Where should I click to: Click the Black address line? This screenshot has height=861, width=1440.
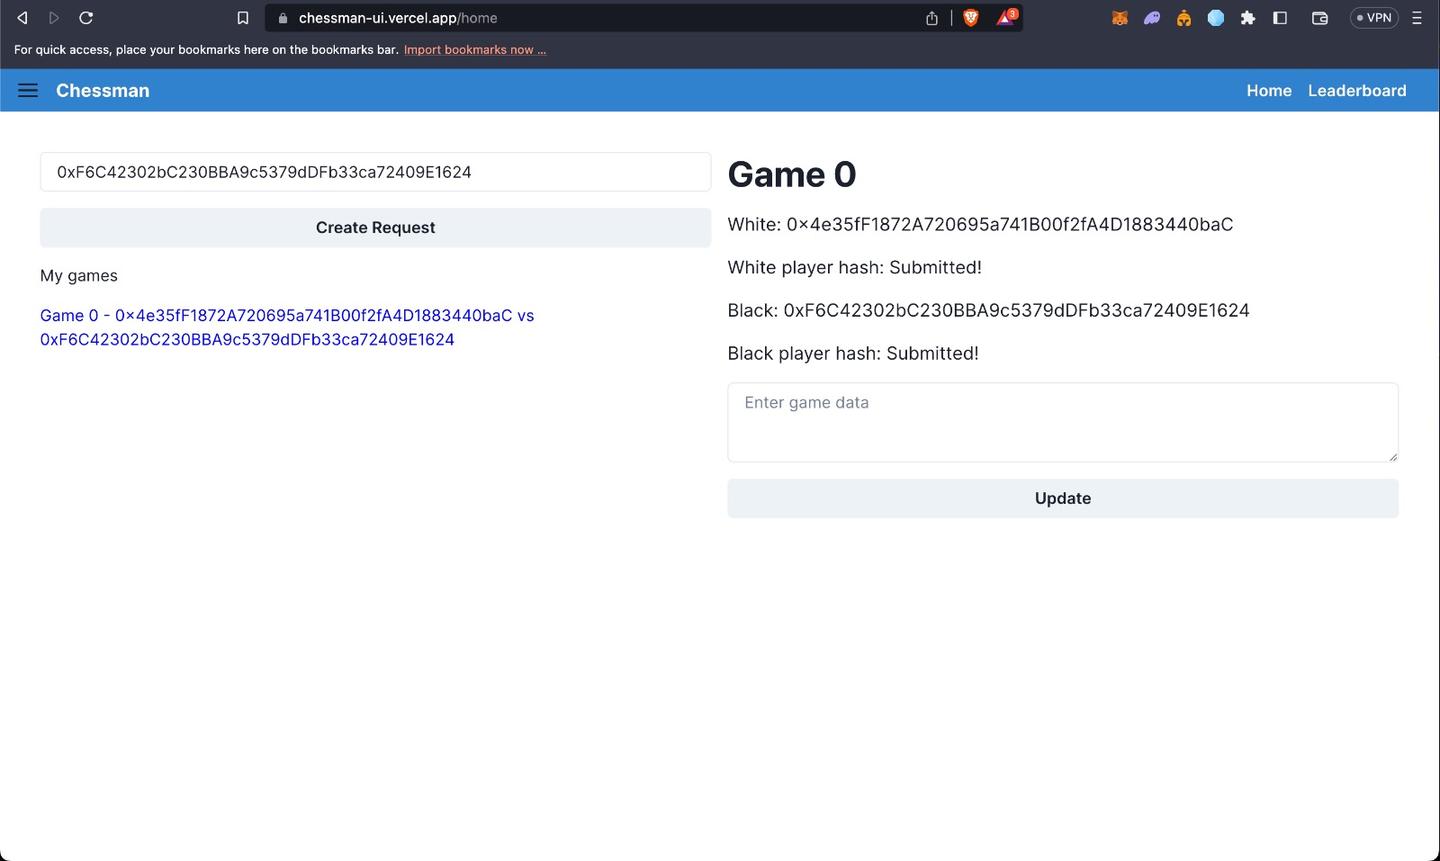988,310
